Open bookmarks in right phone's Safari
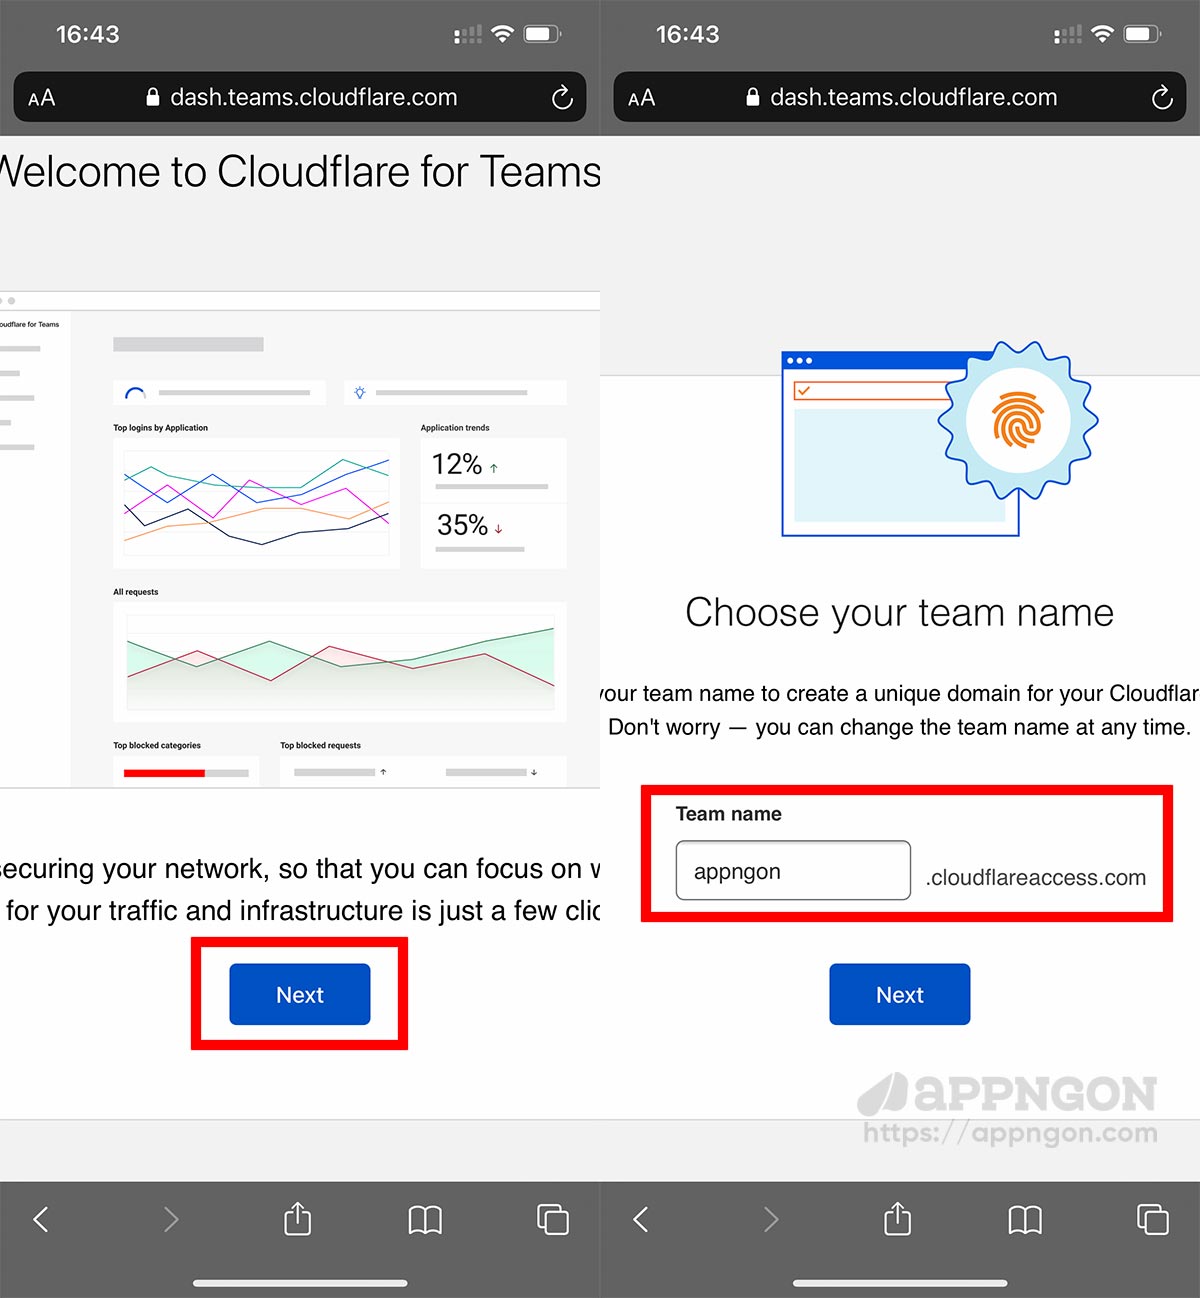 tap(1025, 1220)
